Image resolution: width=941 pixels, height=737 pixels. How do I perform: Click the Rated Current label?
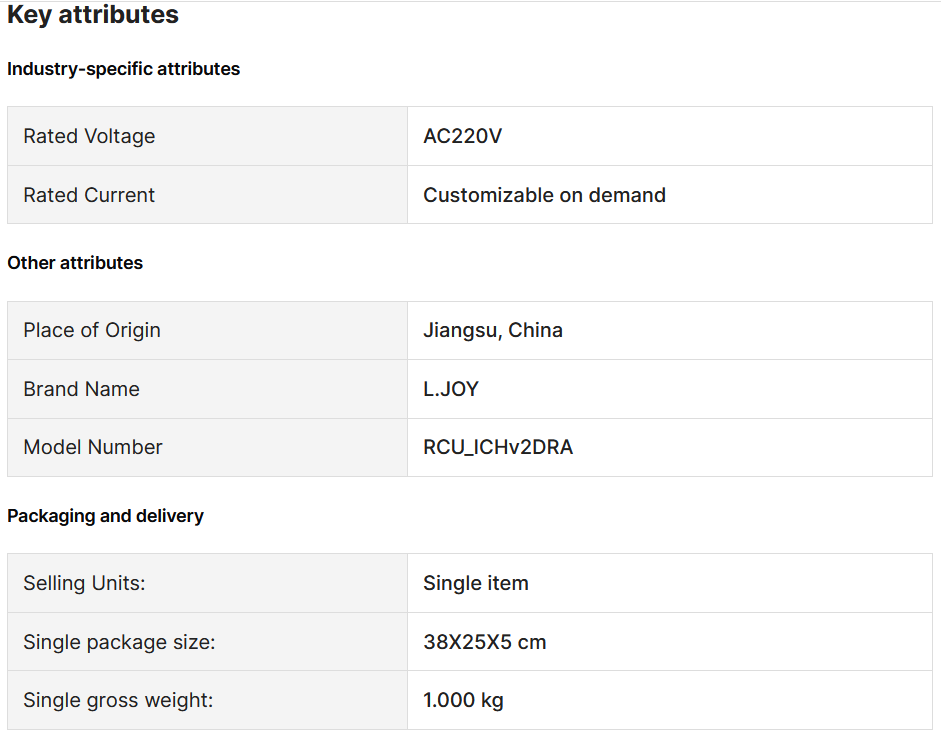click(x=89, y=195)
